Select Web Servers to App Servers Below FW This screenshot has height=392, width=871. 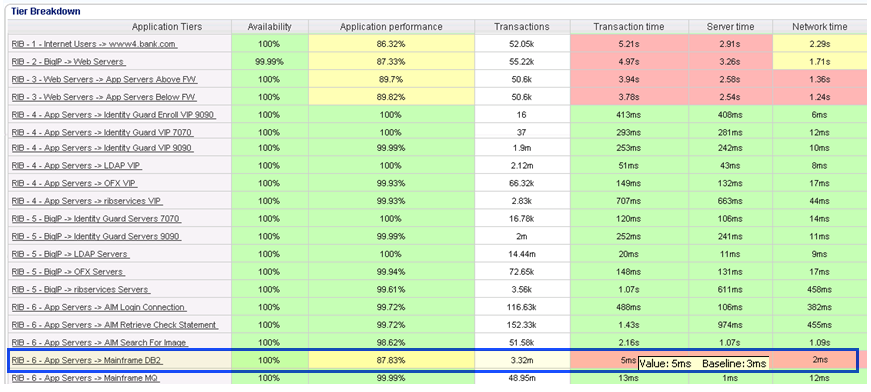point(104,97)
